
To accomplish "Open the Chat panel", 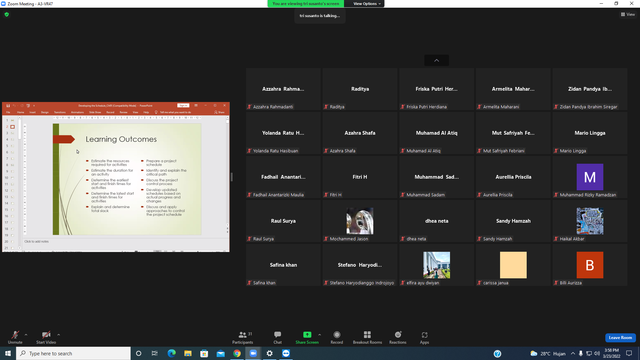I will [x=278, y=337].
